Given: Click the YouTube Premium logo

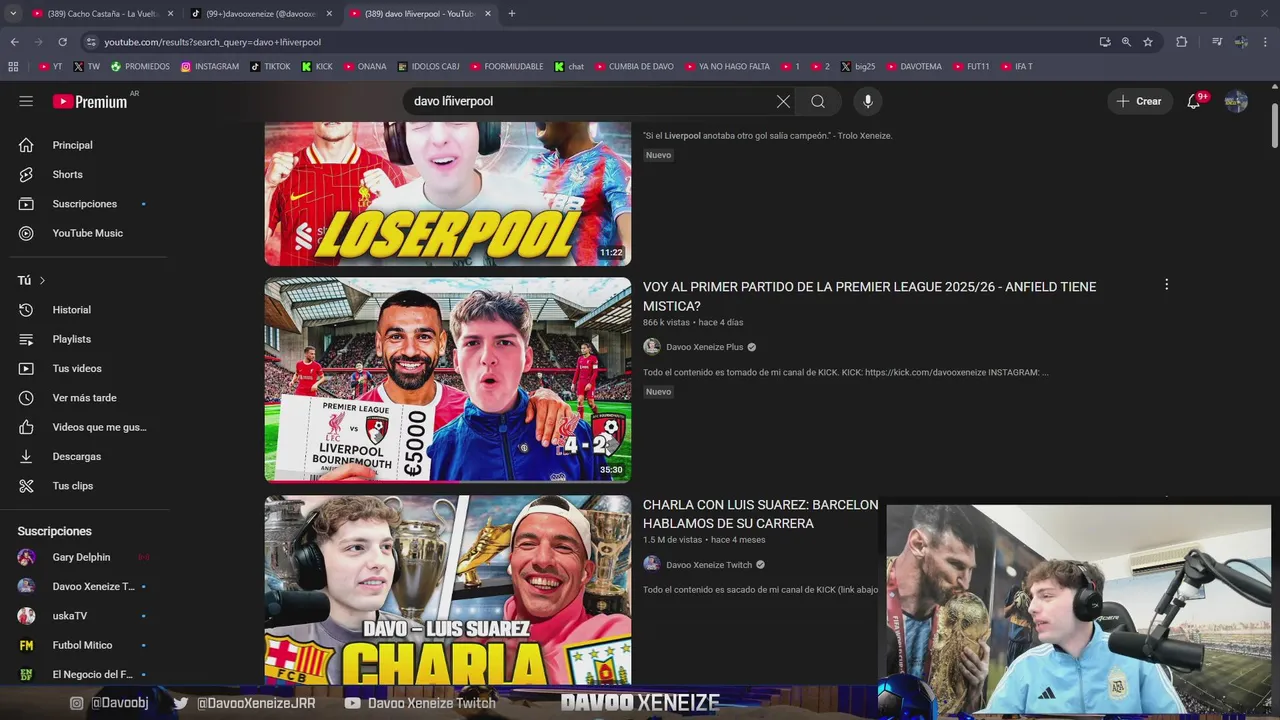Looking at the screenshot, I should click(x=90, y=101).
